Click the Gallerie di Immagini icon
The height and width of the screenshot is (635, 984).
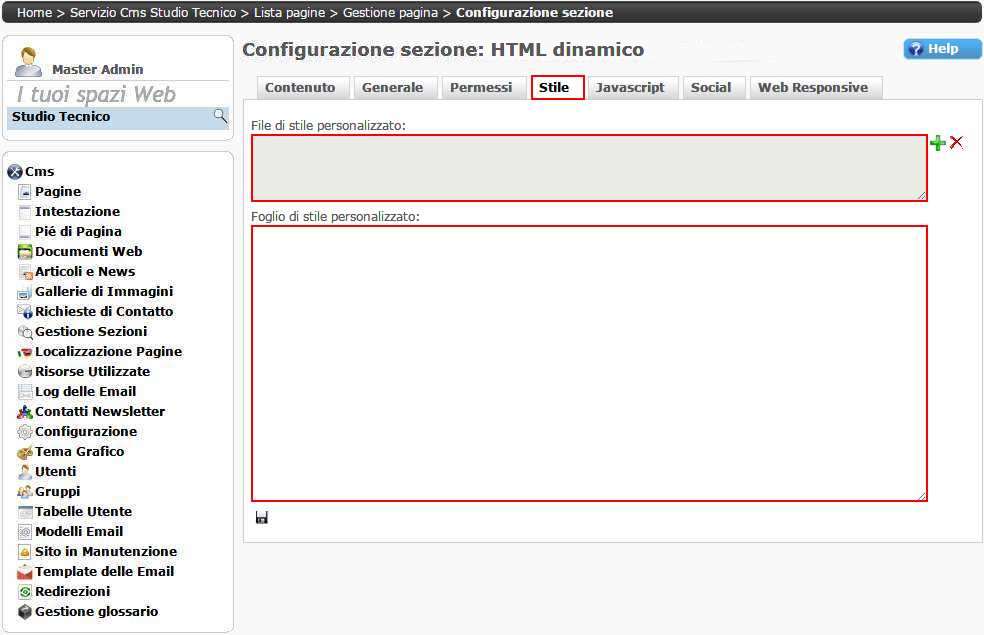[x=26, y=292]
